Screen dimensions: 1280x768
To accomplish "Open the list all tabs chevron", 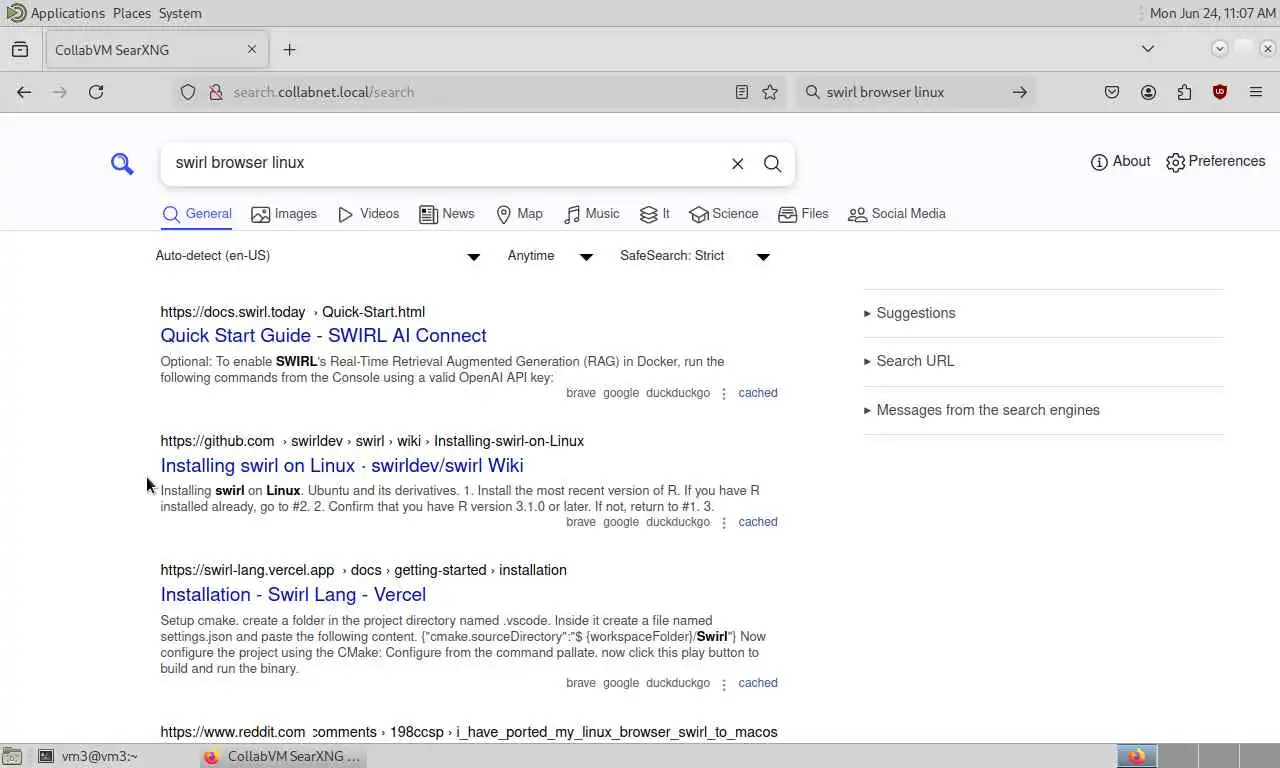I will click(x=1148, y=49).
